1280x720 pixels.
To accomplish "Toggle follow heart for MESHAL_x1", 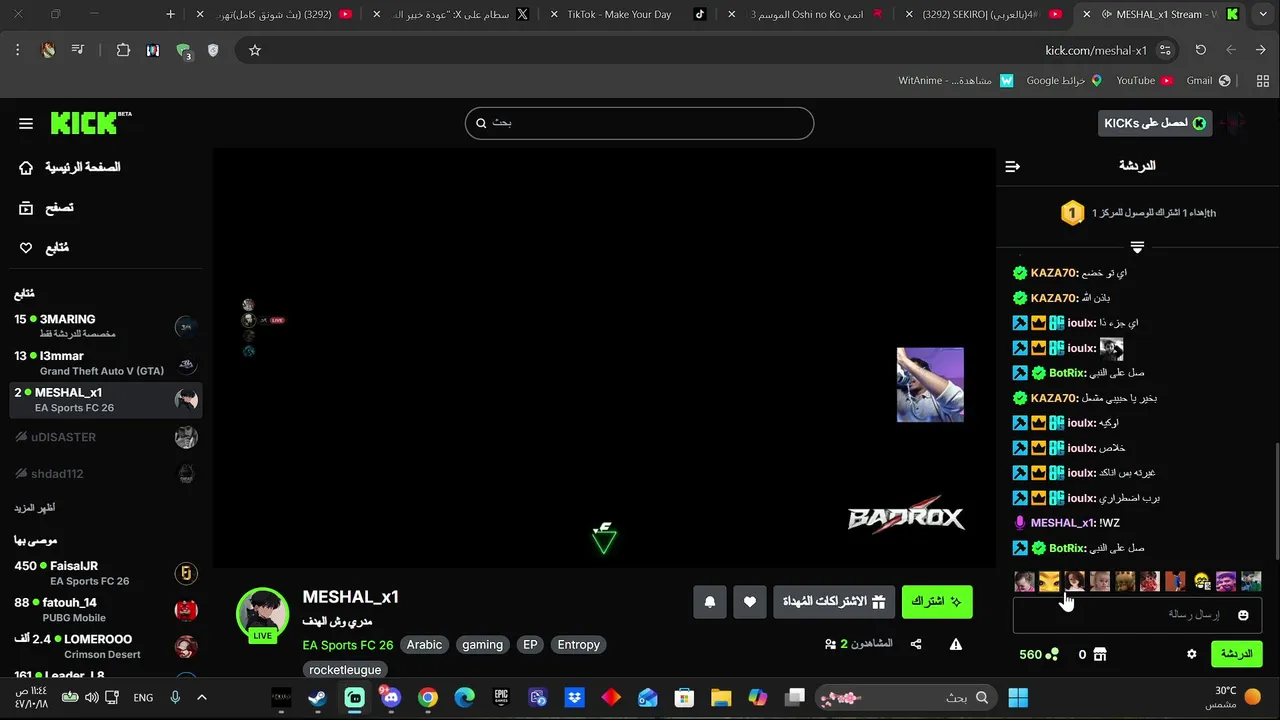I will pyautogui.click(x=750, y=601).
